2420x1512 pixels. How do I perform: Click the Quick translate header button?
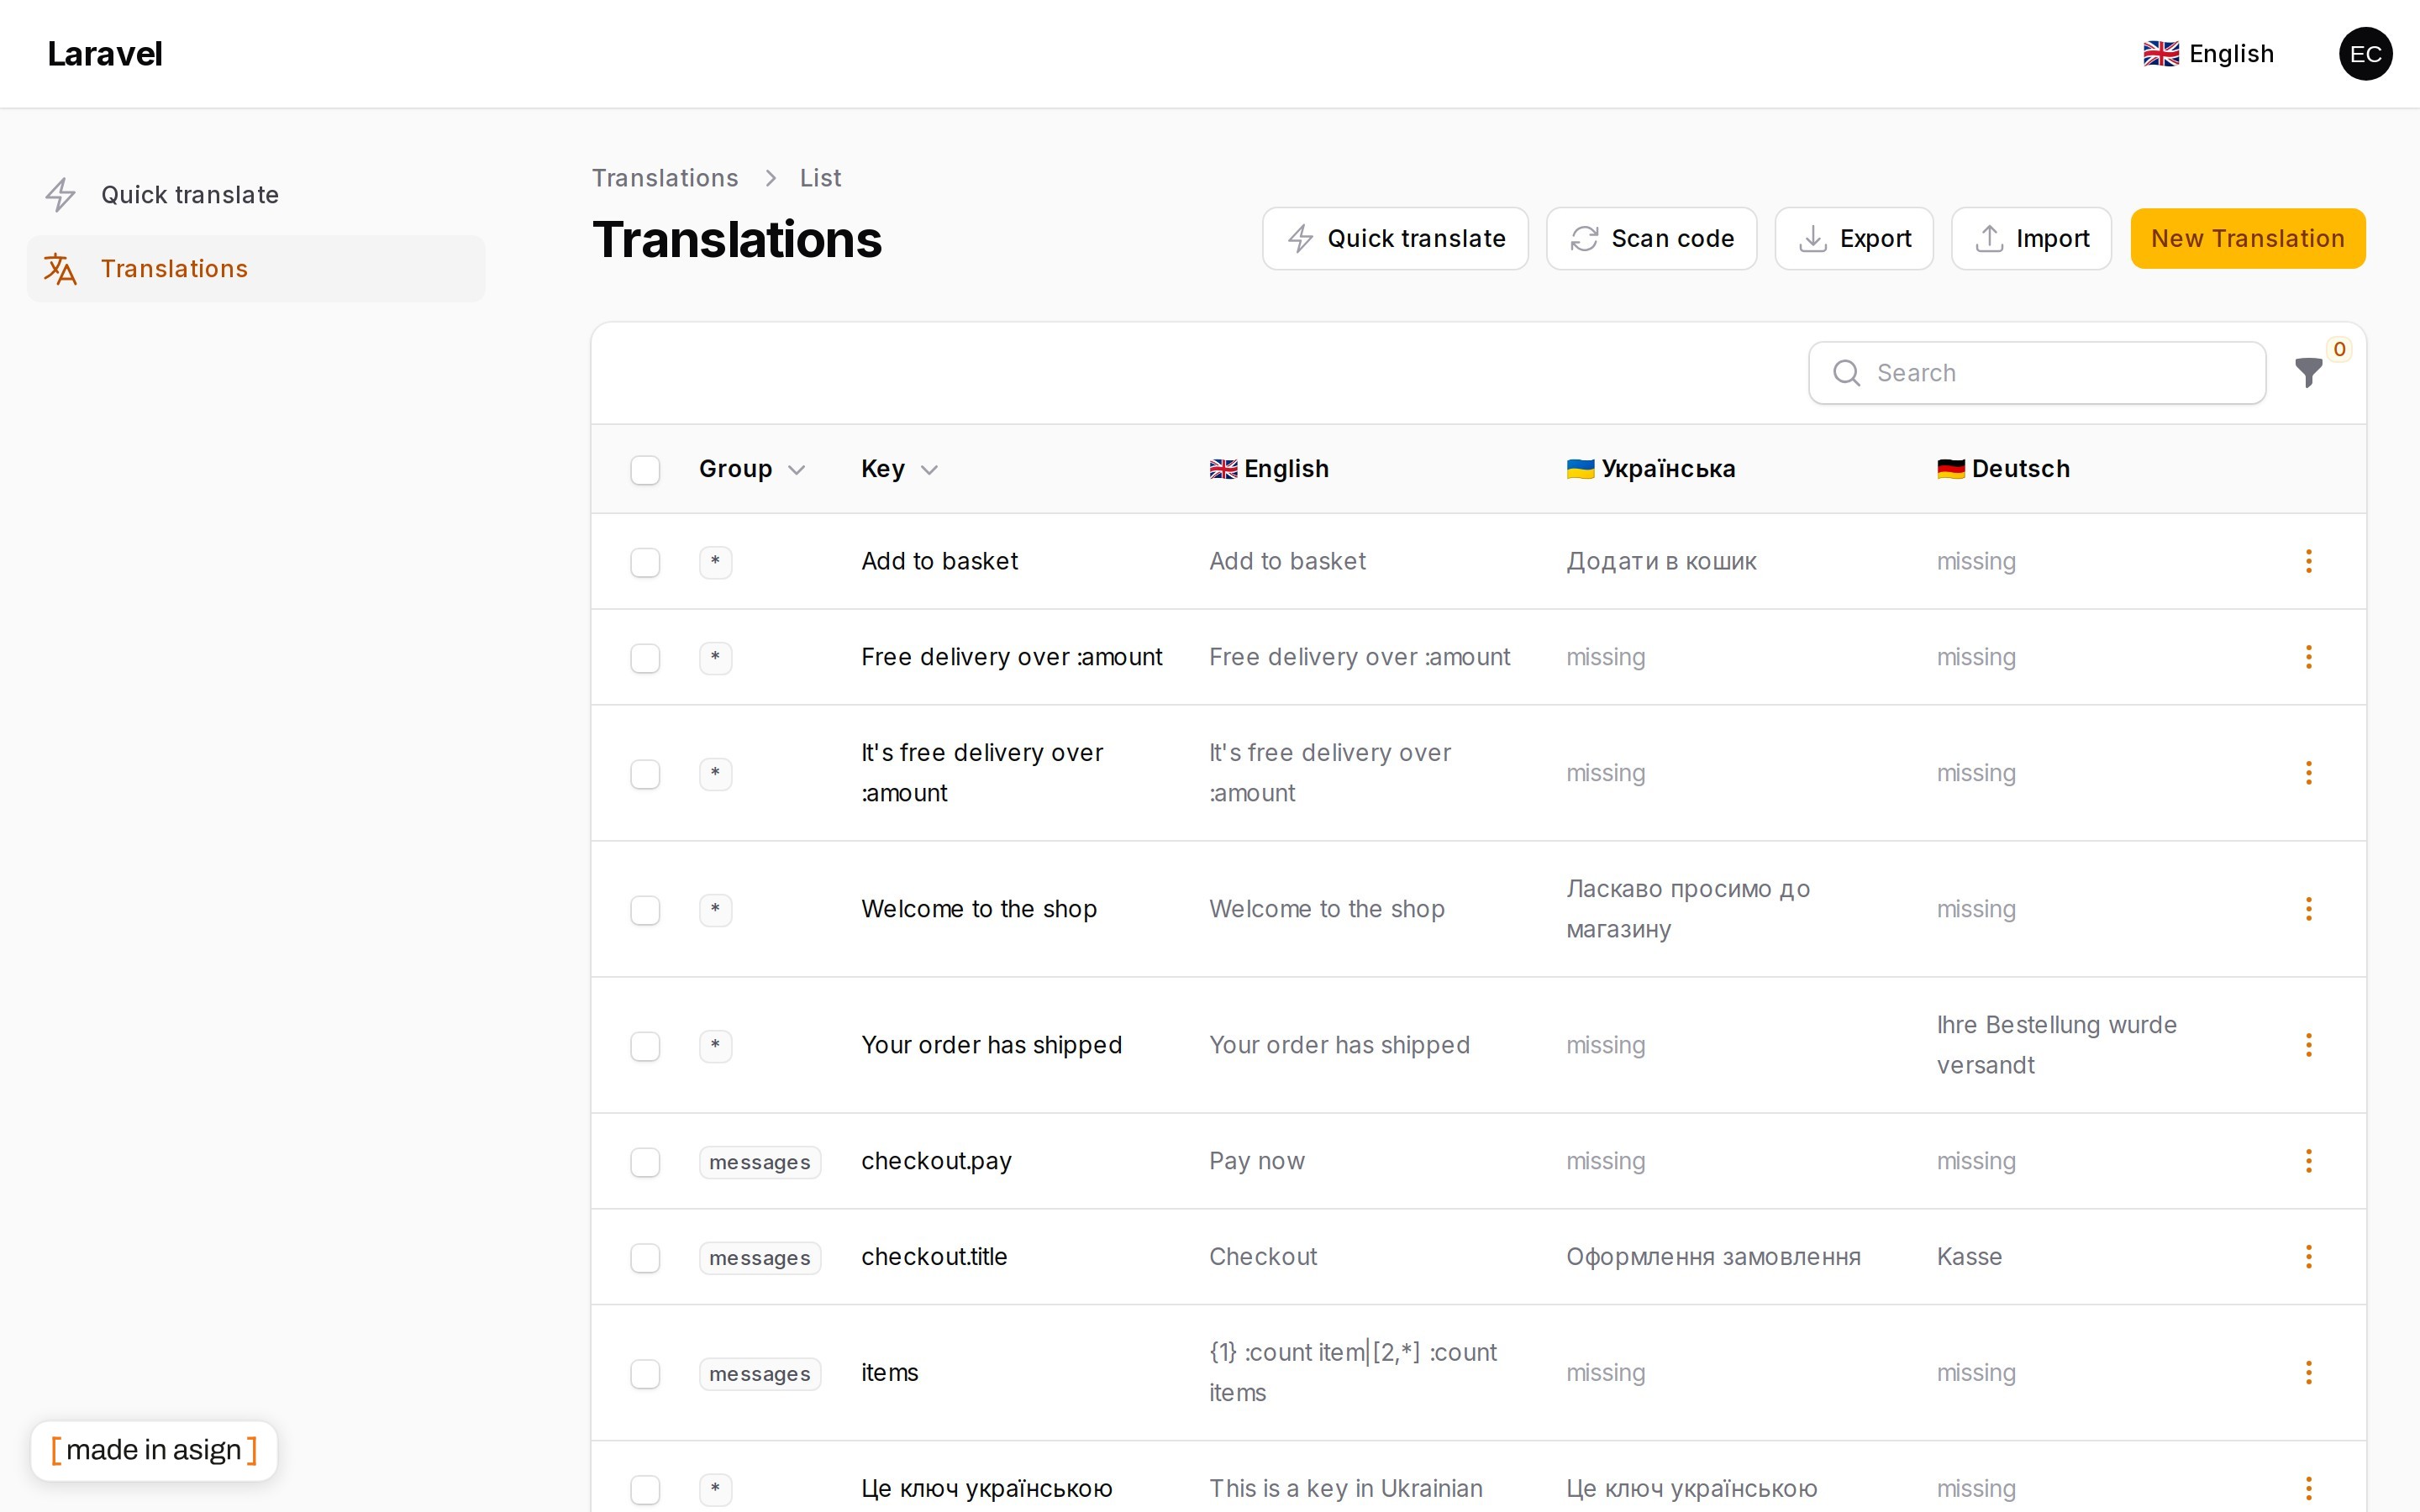pyautogui.click(x=1395, y=239)
